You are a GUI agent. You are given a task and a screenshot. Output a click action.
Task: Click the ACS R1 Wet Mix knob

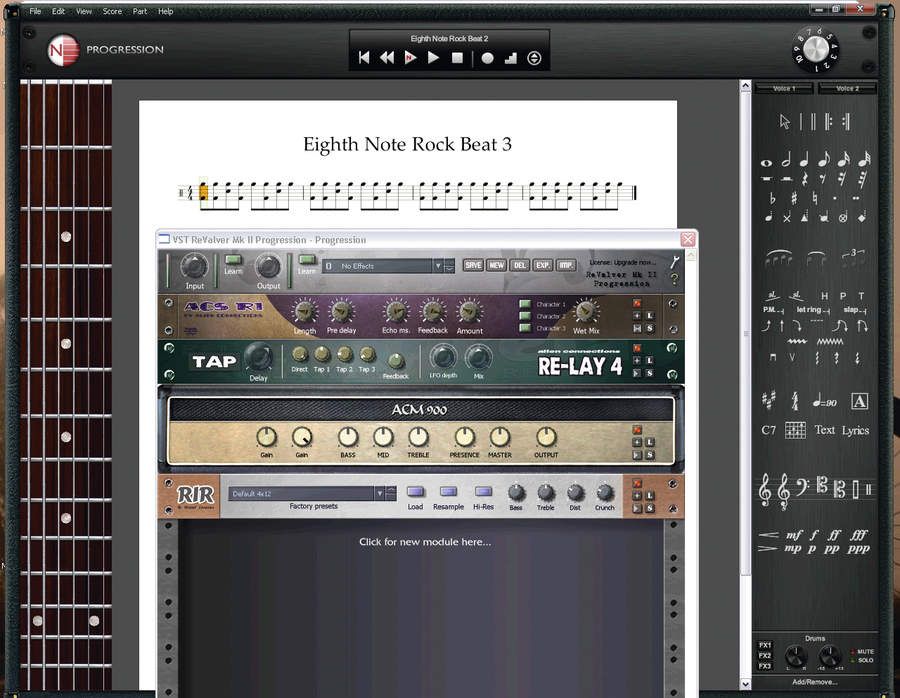[585, 311]
